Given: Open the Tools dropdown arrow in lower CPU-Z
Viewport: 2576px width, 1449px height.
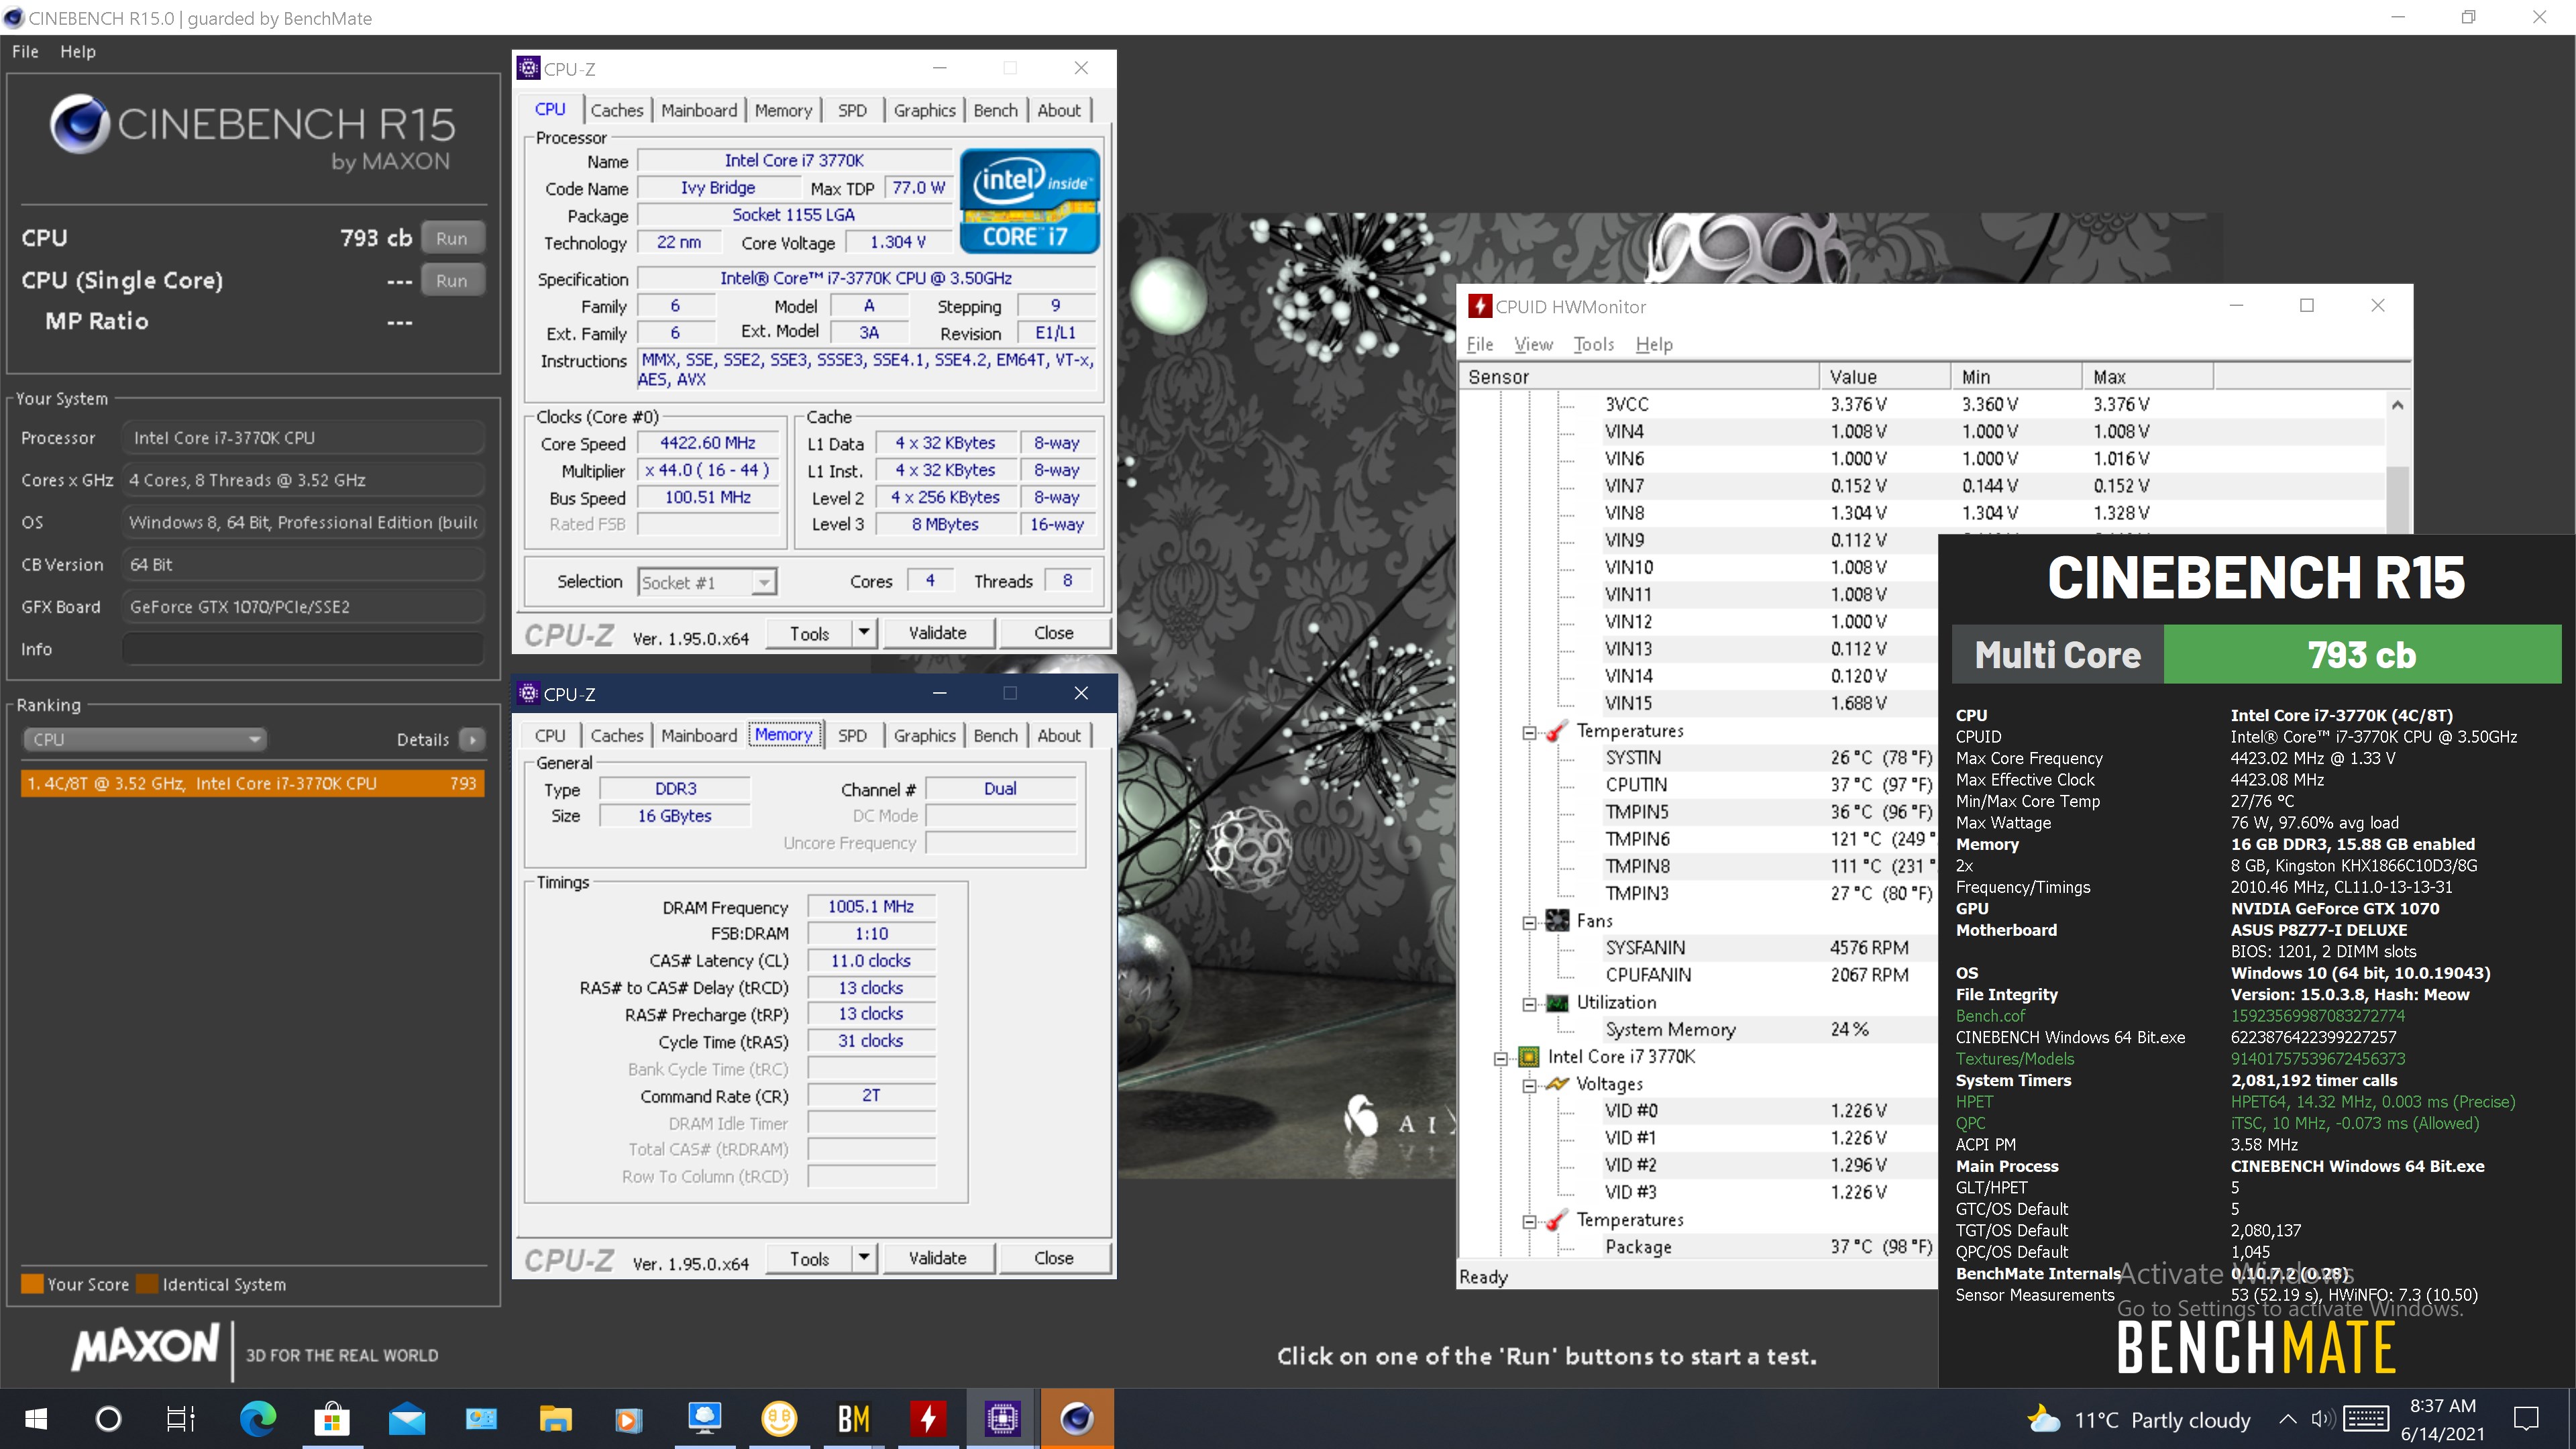Looking at the screenshot, I should coord(864,1258).
